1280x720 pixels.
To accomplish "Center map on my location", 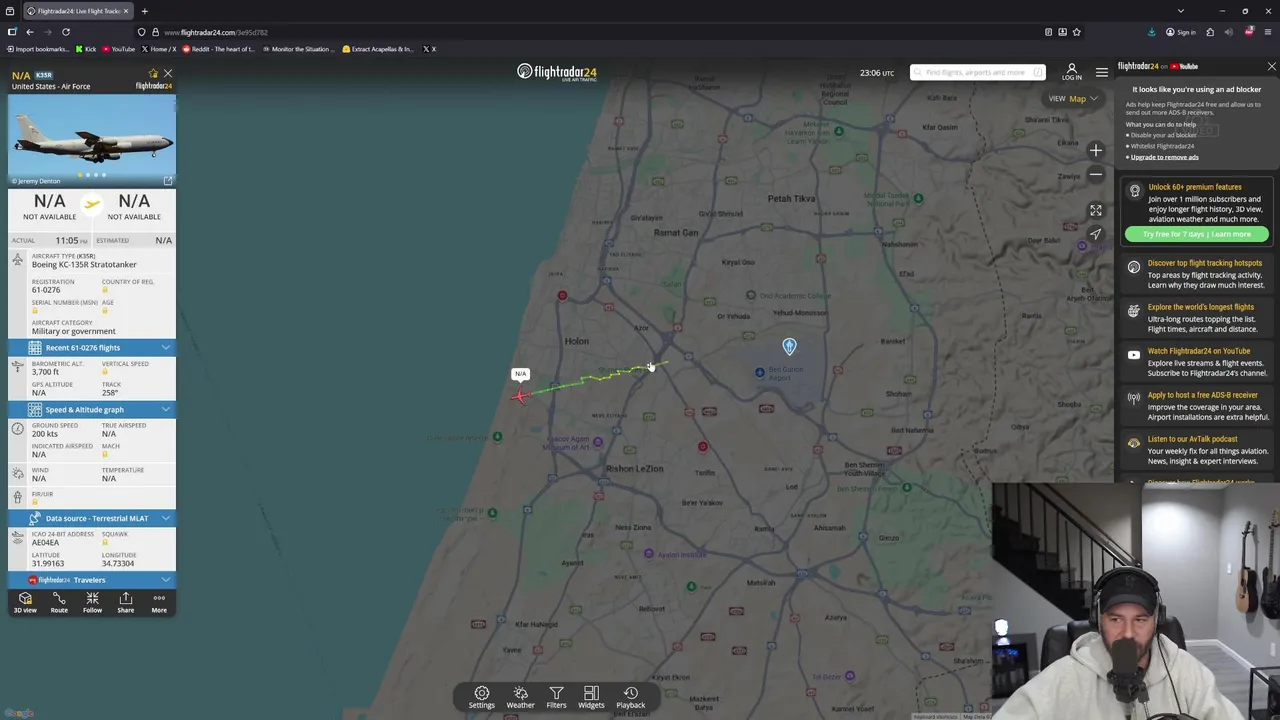I will point(1096,235).
